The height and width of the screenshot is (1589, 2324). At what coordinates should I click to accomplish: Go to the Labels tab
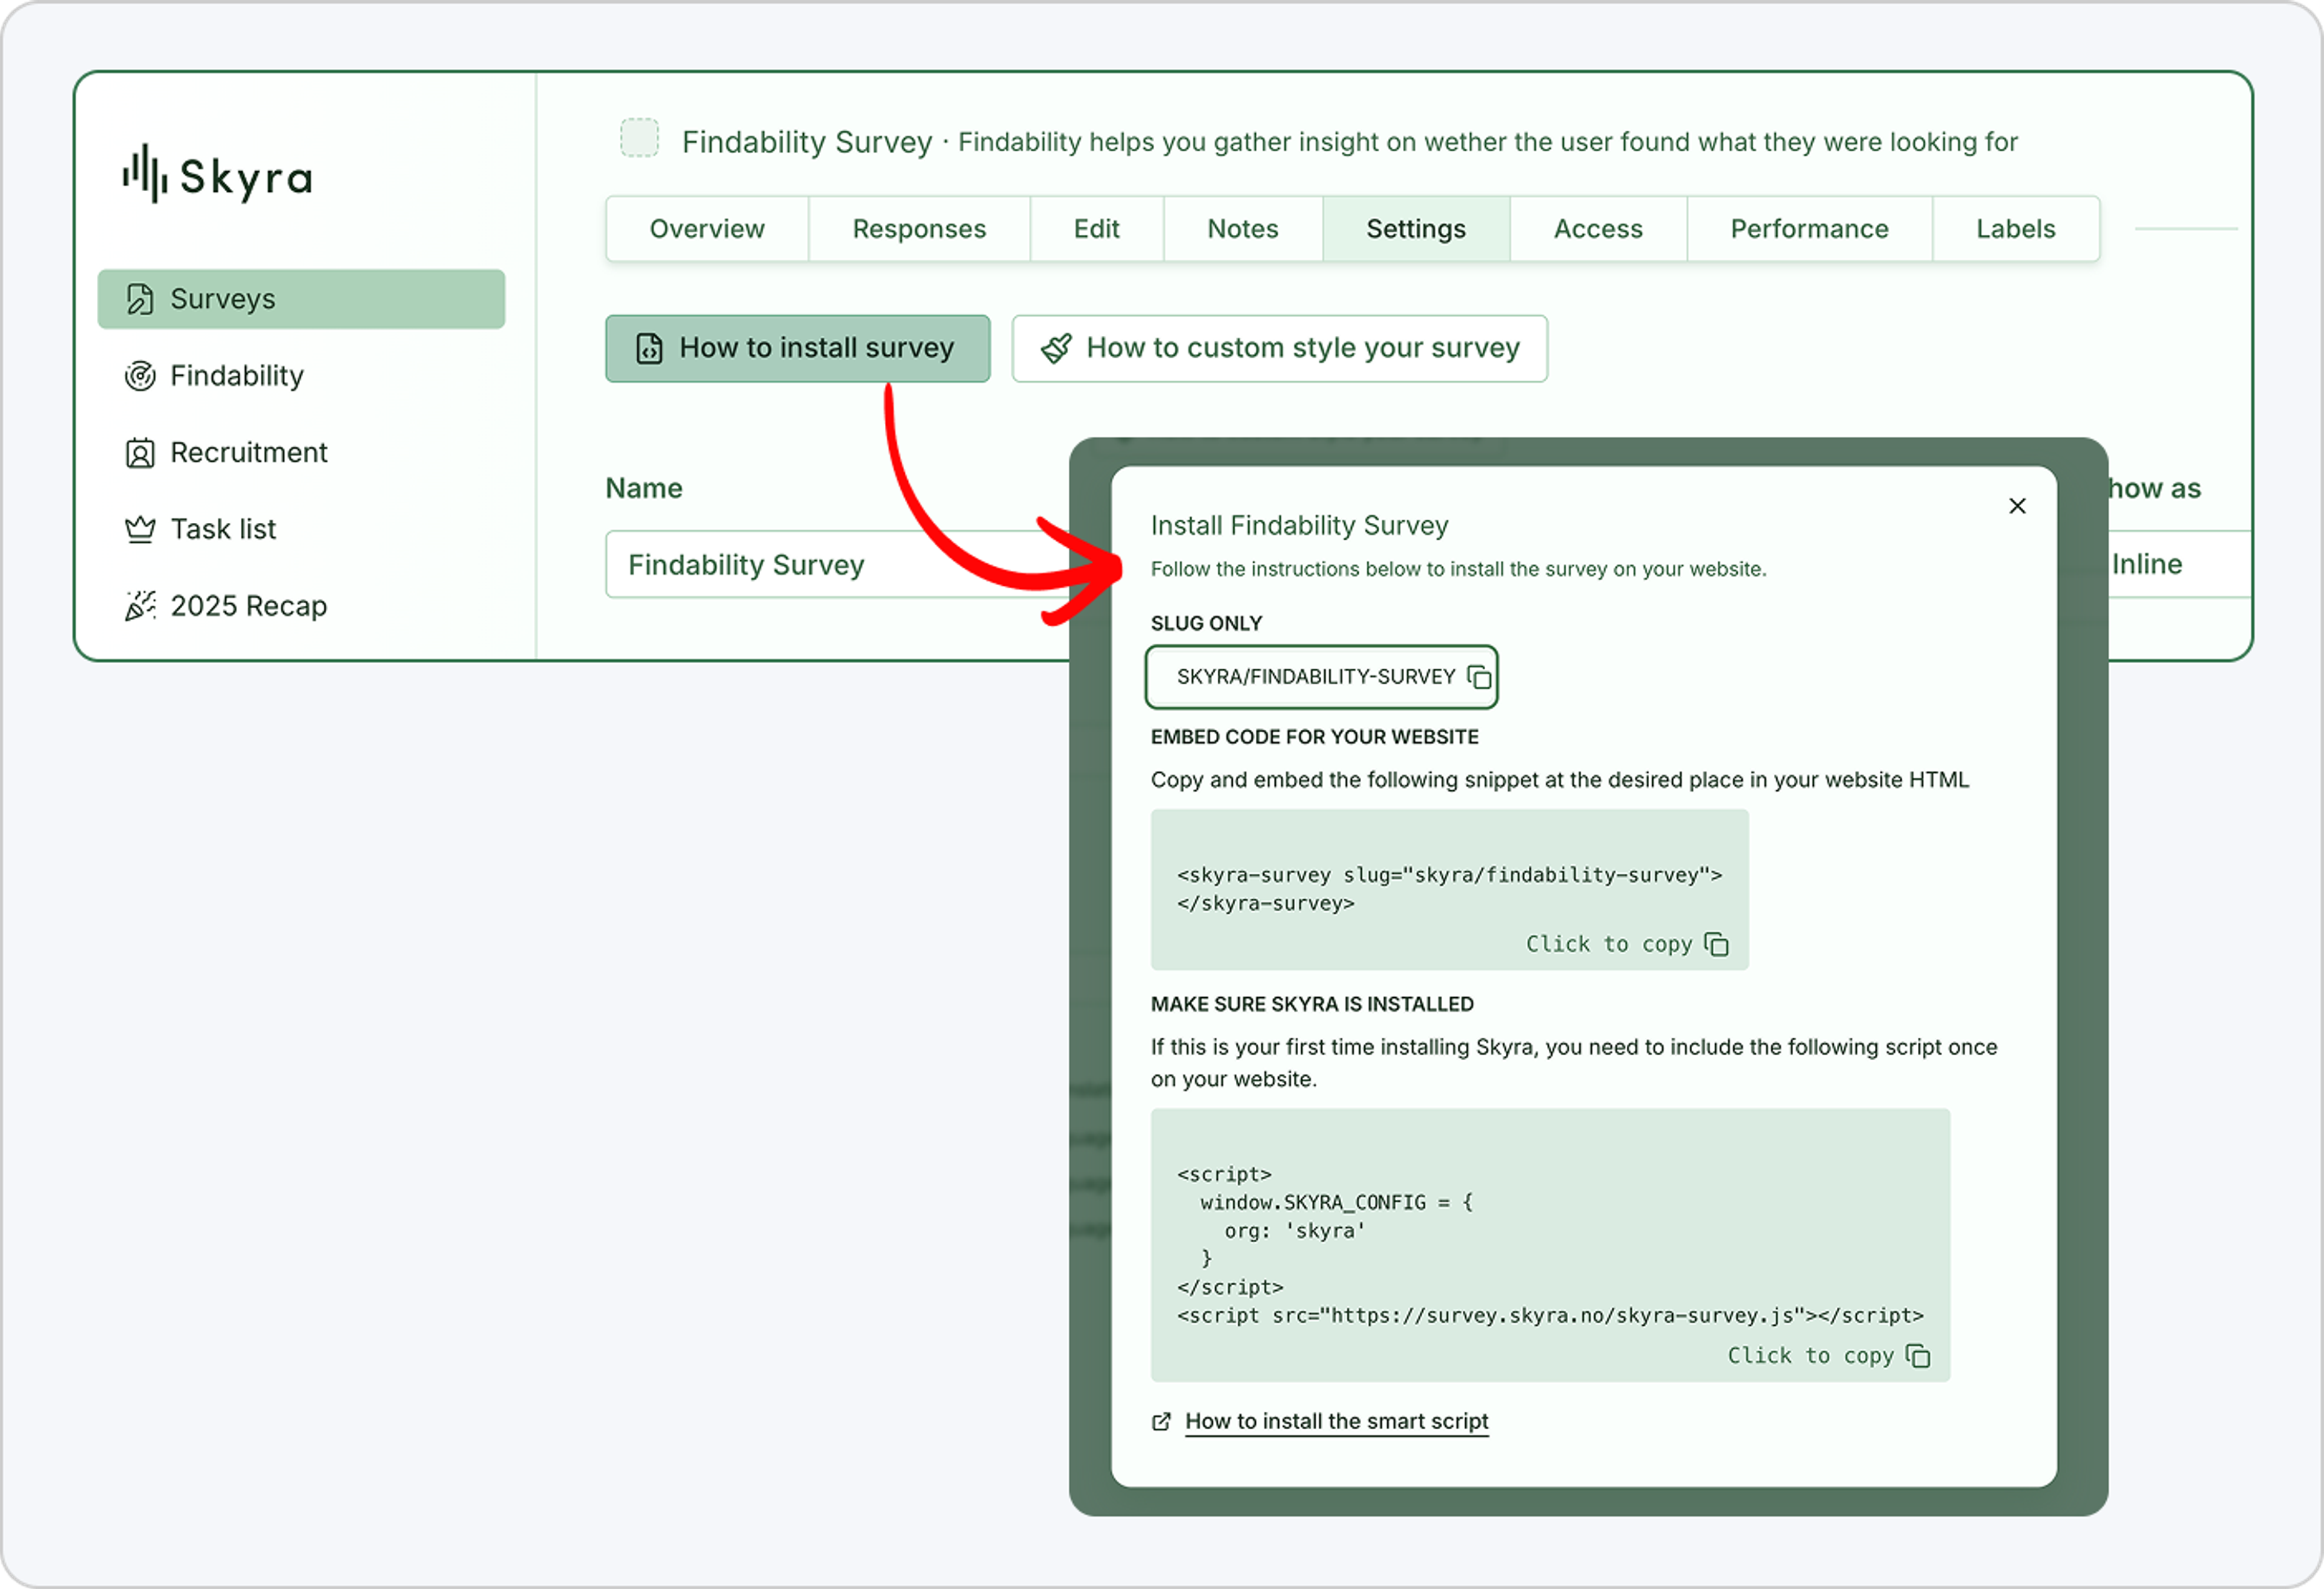point(2015,229)
